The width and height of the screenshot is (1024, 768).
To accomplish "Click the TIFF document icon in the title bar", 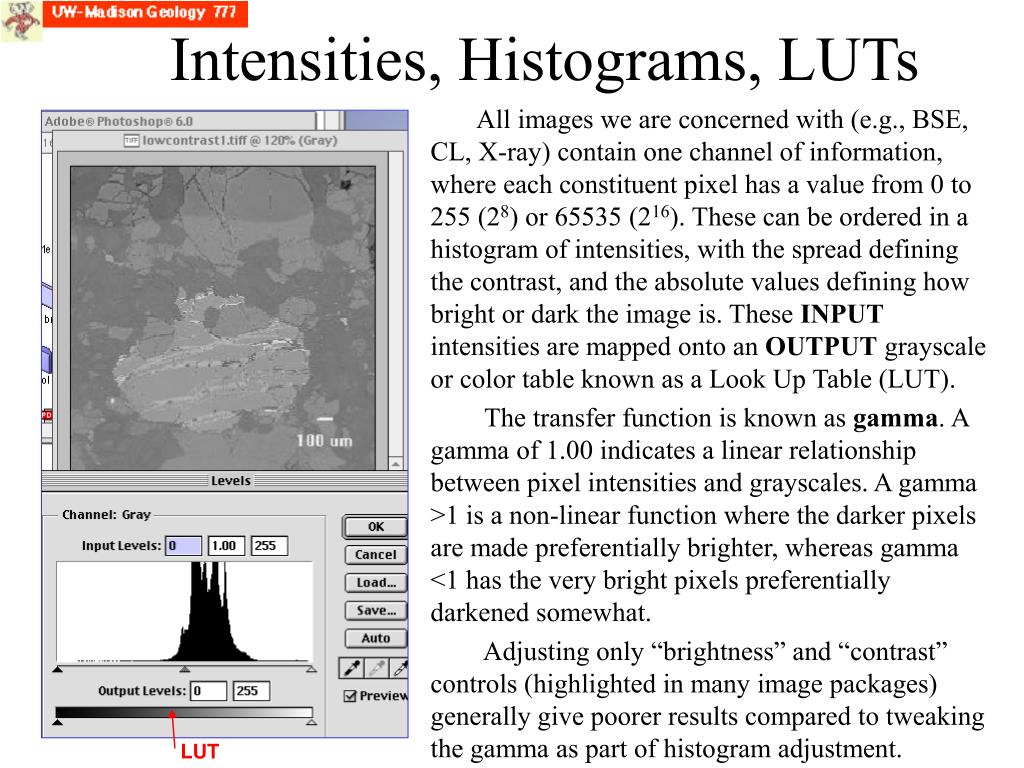I will coord(131,140).
